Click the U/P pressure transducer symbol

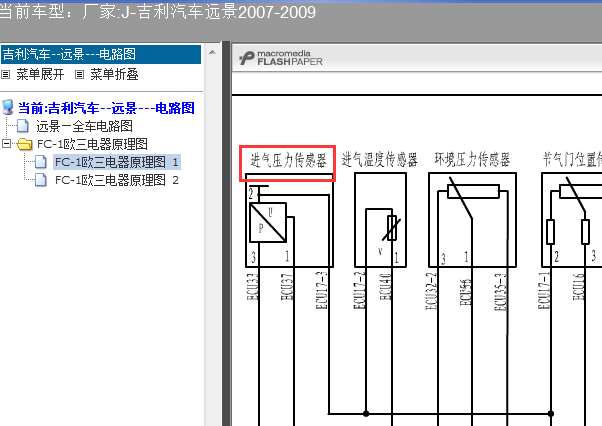pyautogui.click(x=268, y=223)
